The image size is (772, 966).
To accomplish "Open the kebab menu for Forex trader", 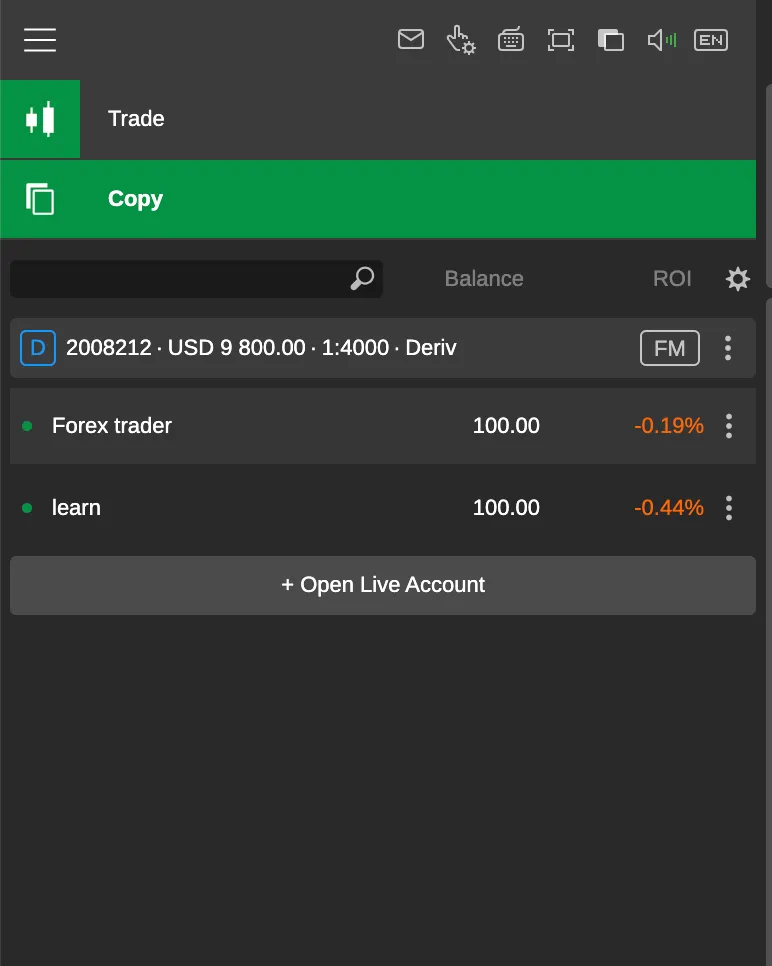I will tap(729, 425).
